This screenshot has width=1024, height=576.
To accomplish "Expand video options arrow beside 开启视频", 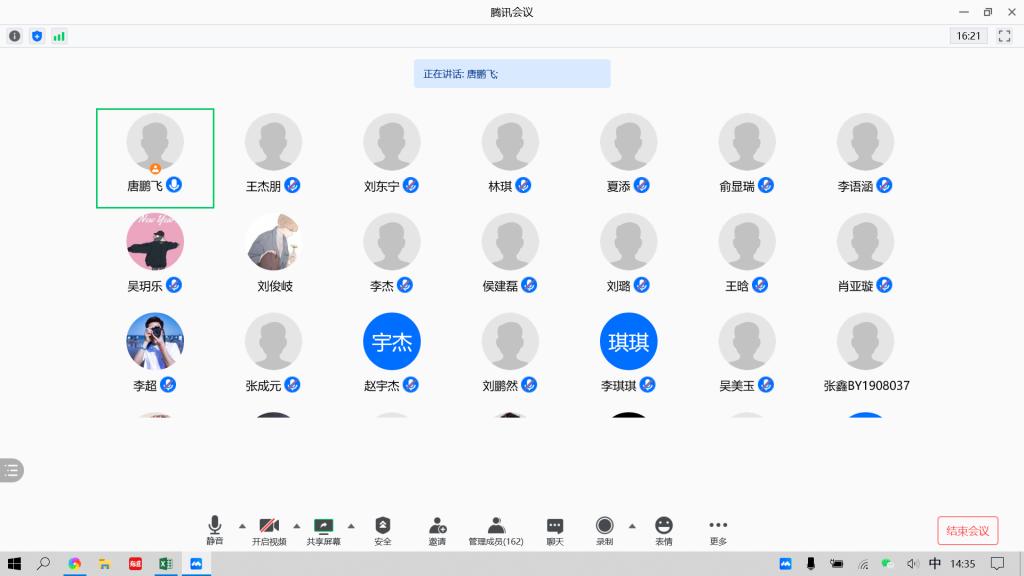I will (296, 525).
